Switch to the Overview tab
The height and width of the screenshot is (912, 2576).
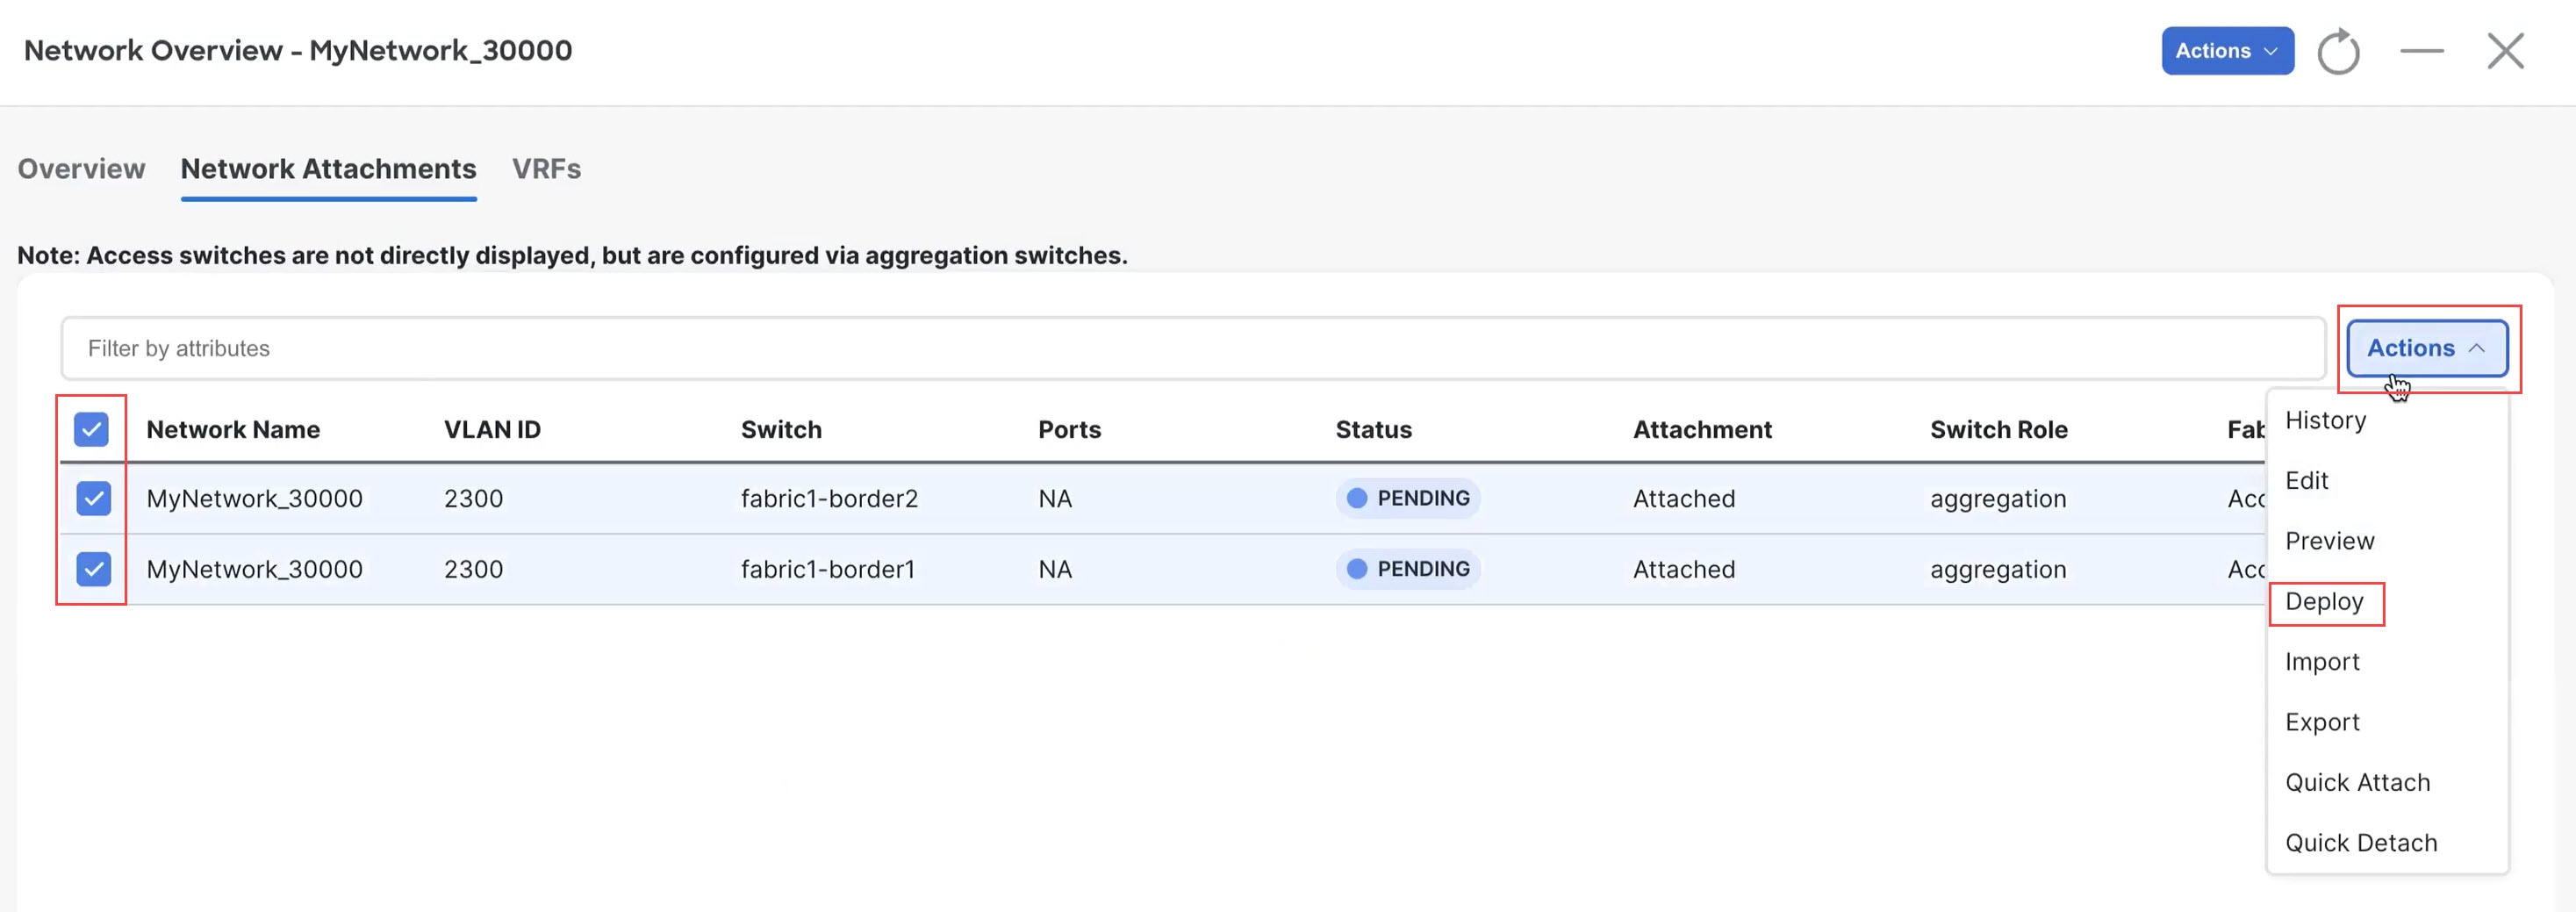click(81, 169)
